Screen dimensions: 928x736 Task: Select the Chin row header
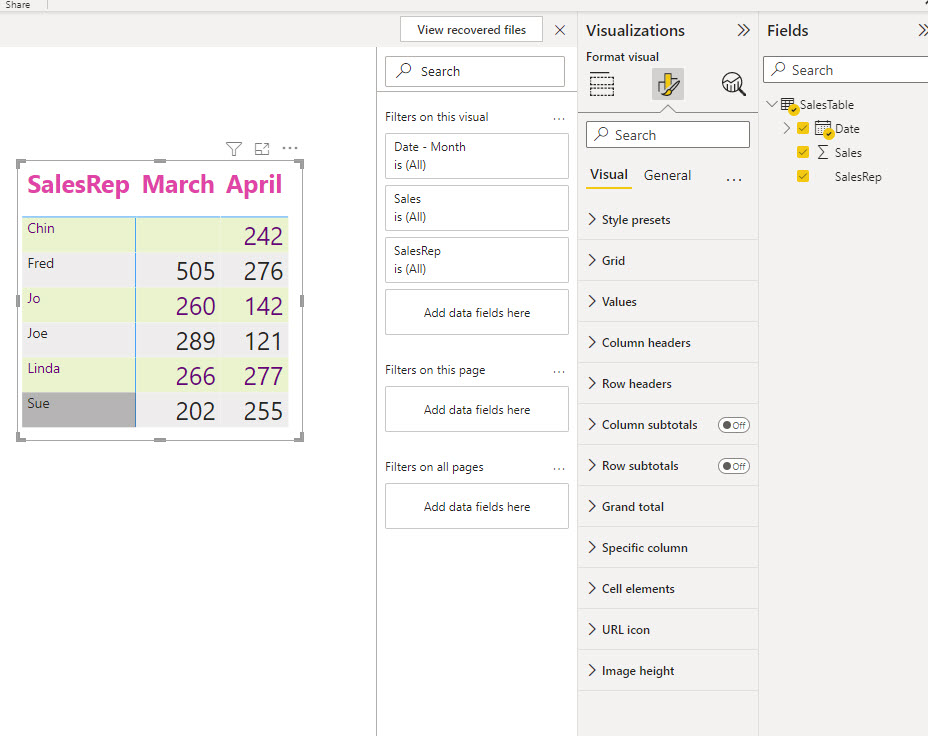point(79,235)
